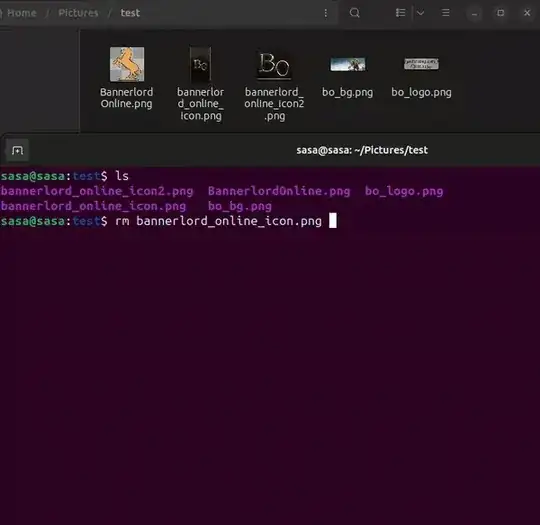Minimize the file manager window
Screen dimensions: 540x525
pyautogui.click(x=475, y=13)
